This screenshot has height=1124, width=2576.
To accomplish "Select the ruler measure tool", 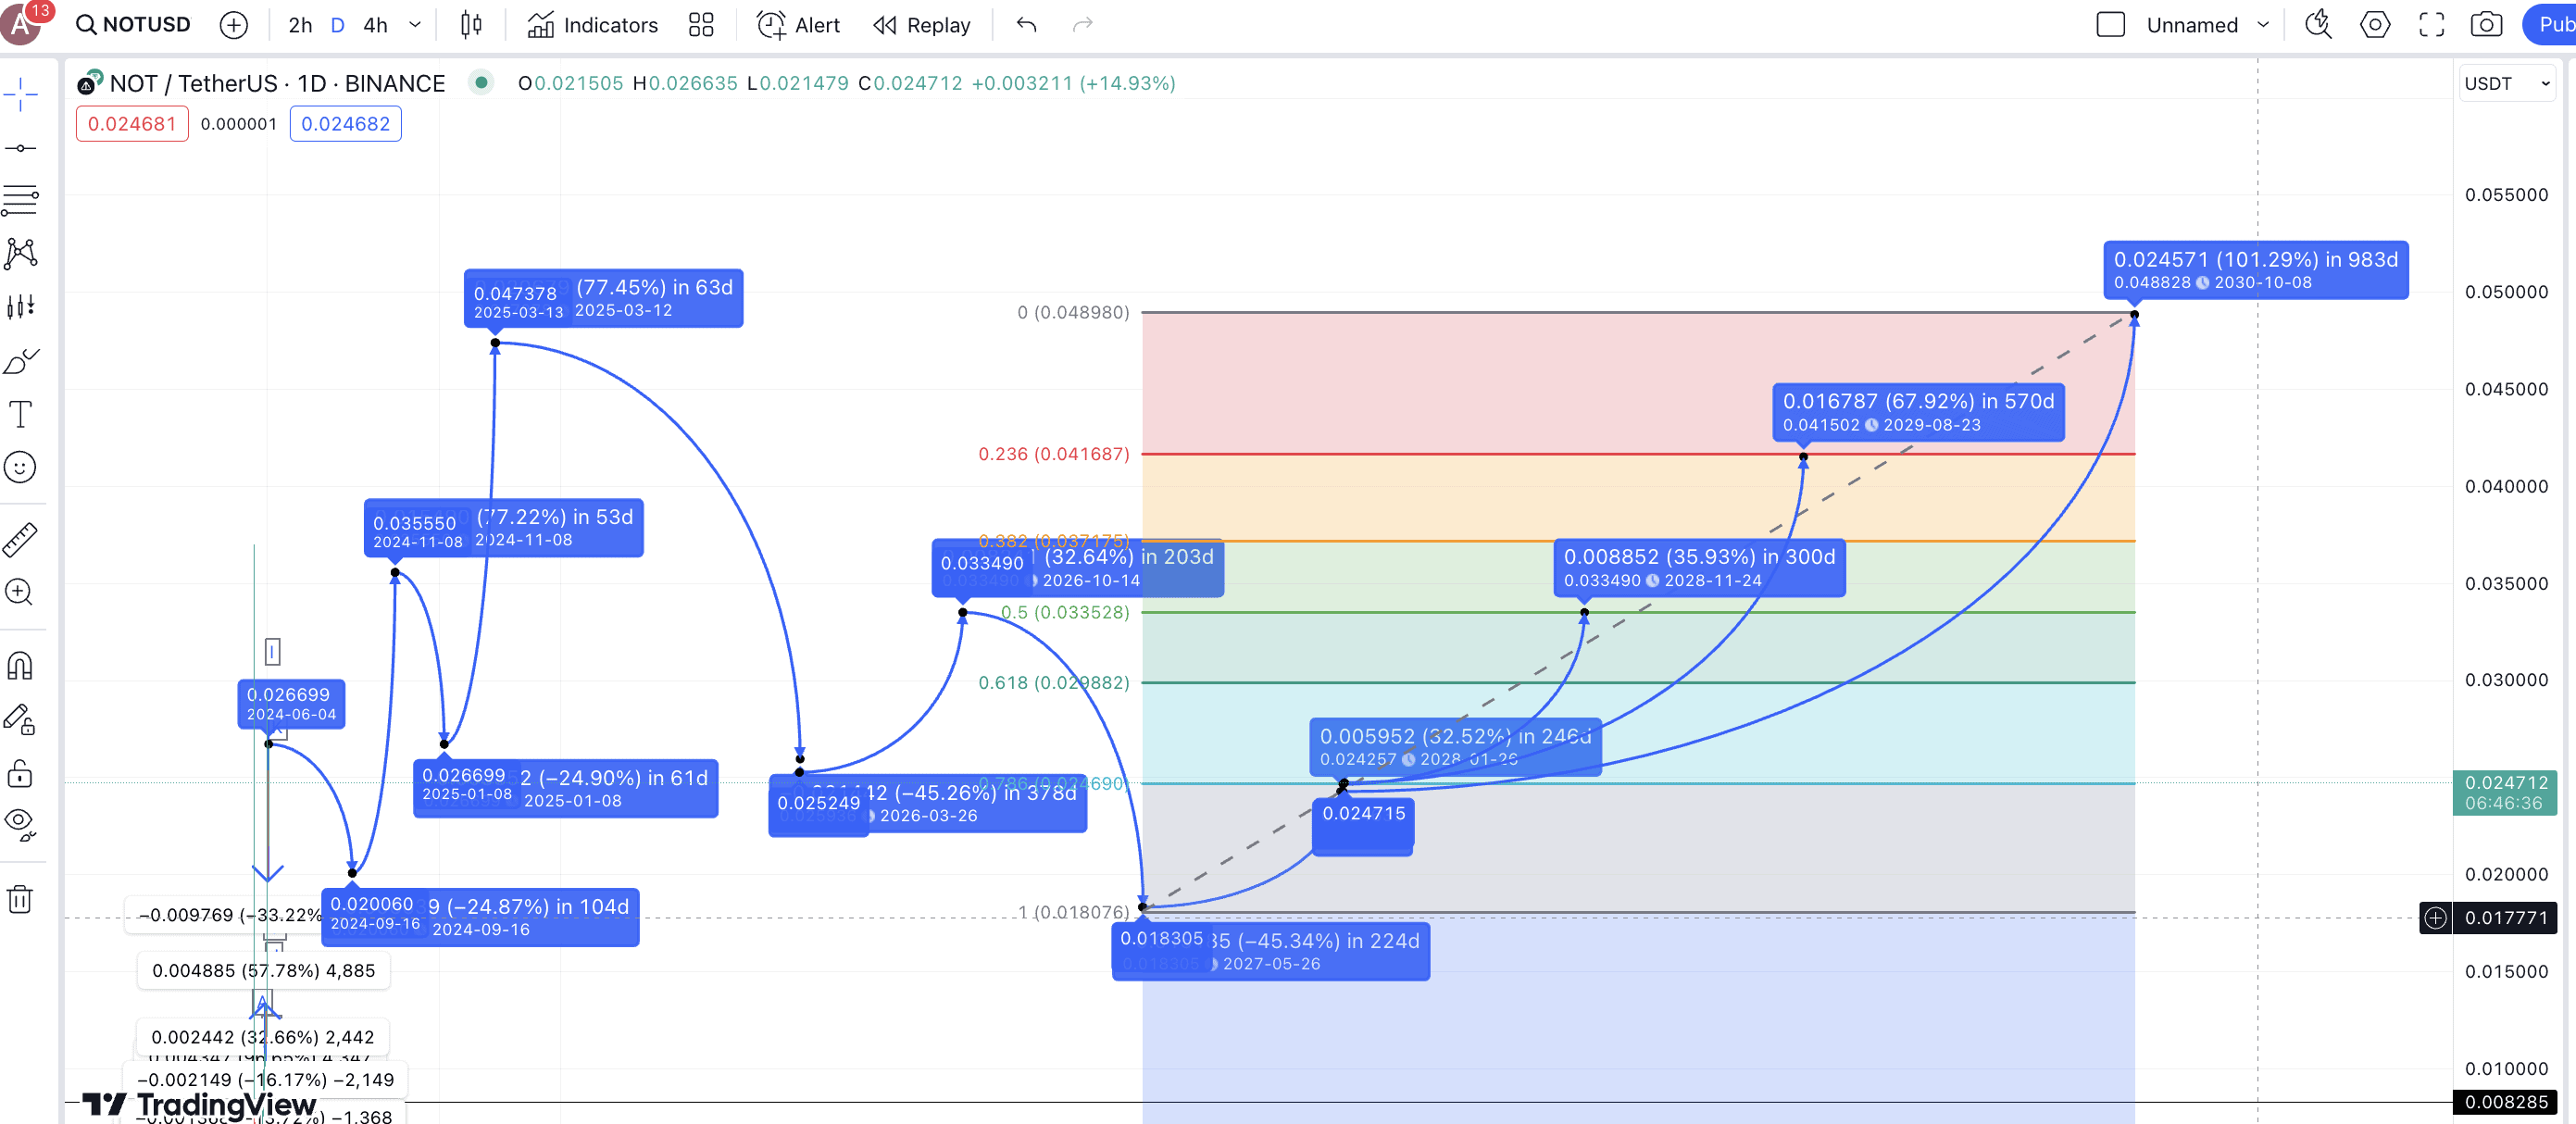I will coord(20,540).
